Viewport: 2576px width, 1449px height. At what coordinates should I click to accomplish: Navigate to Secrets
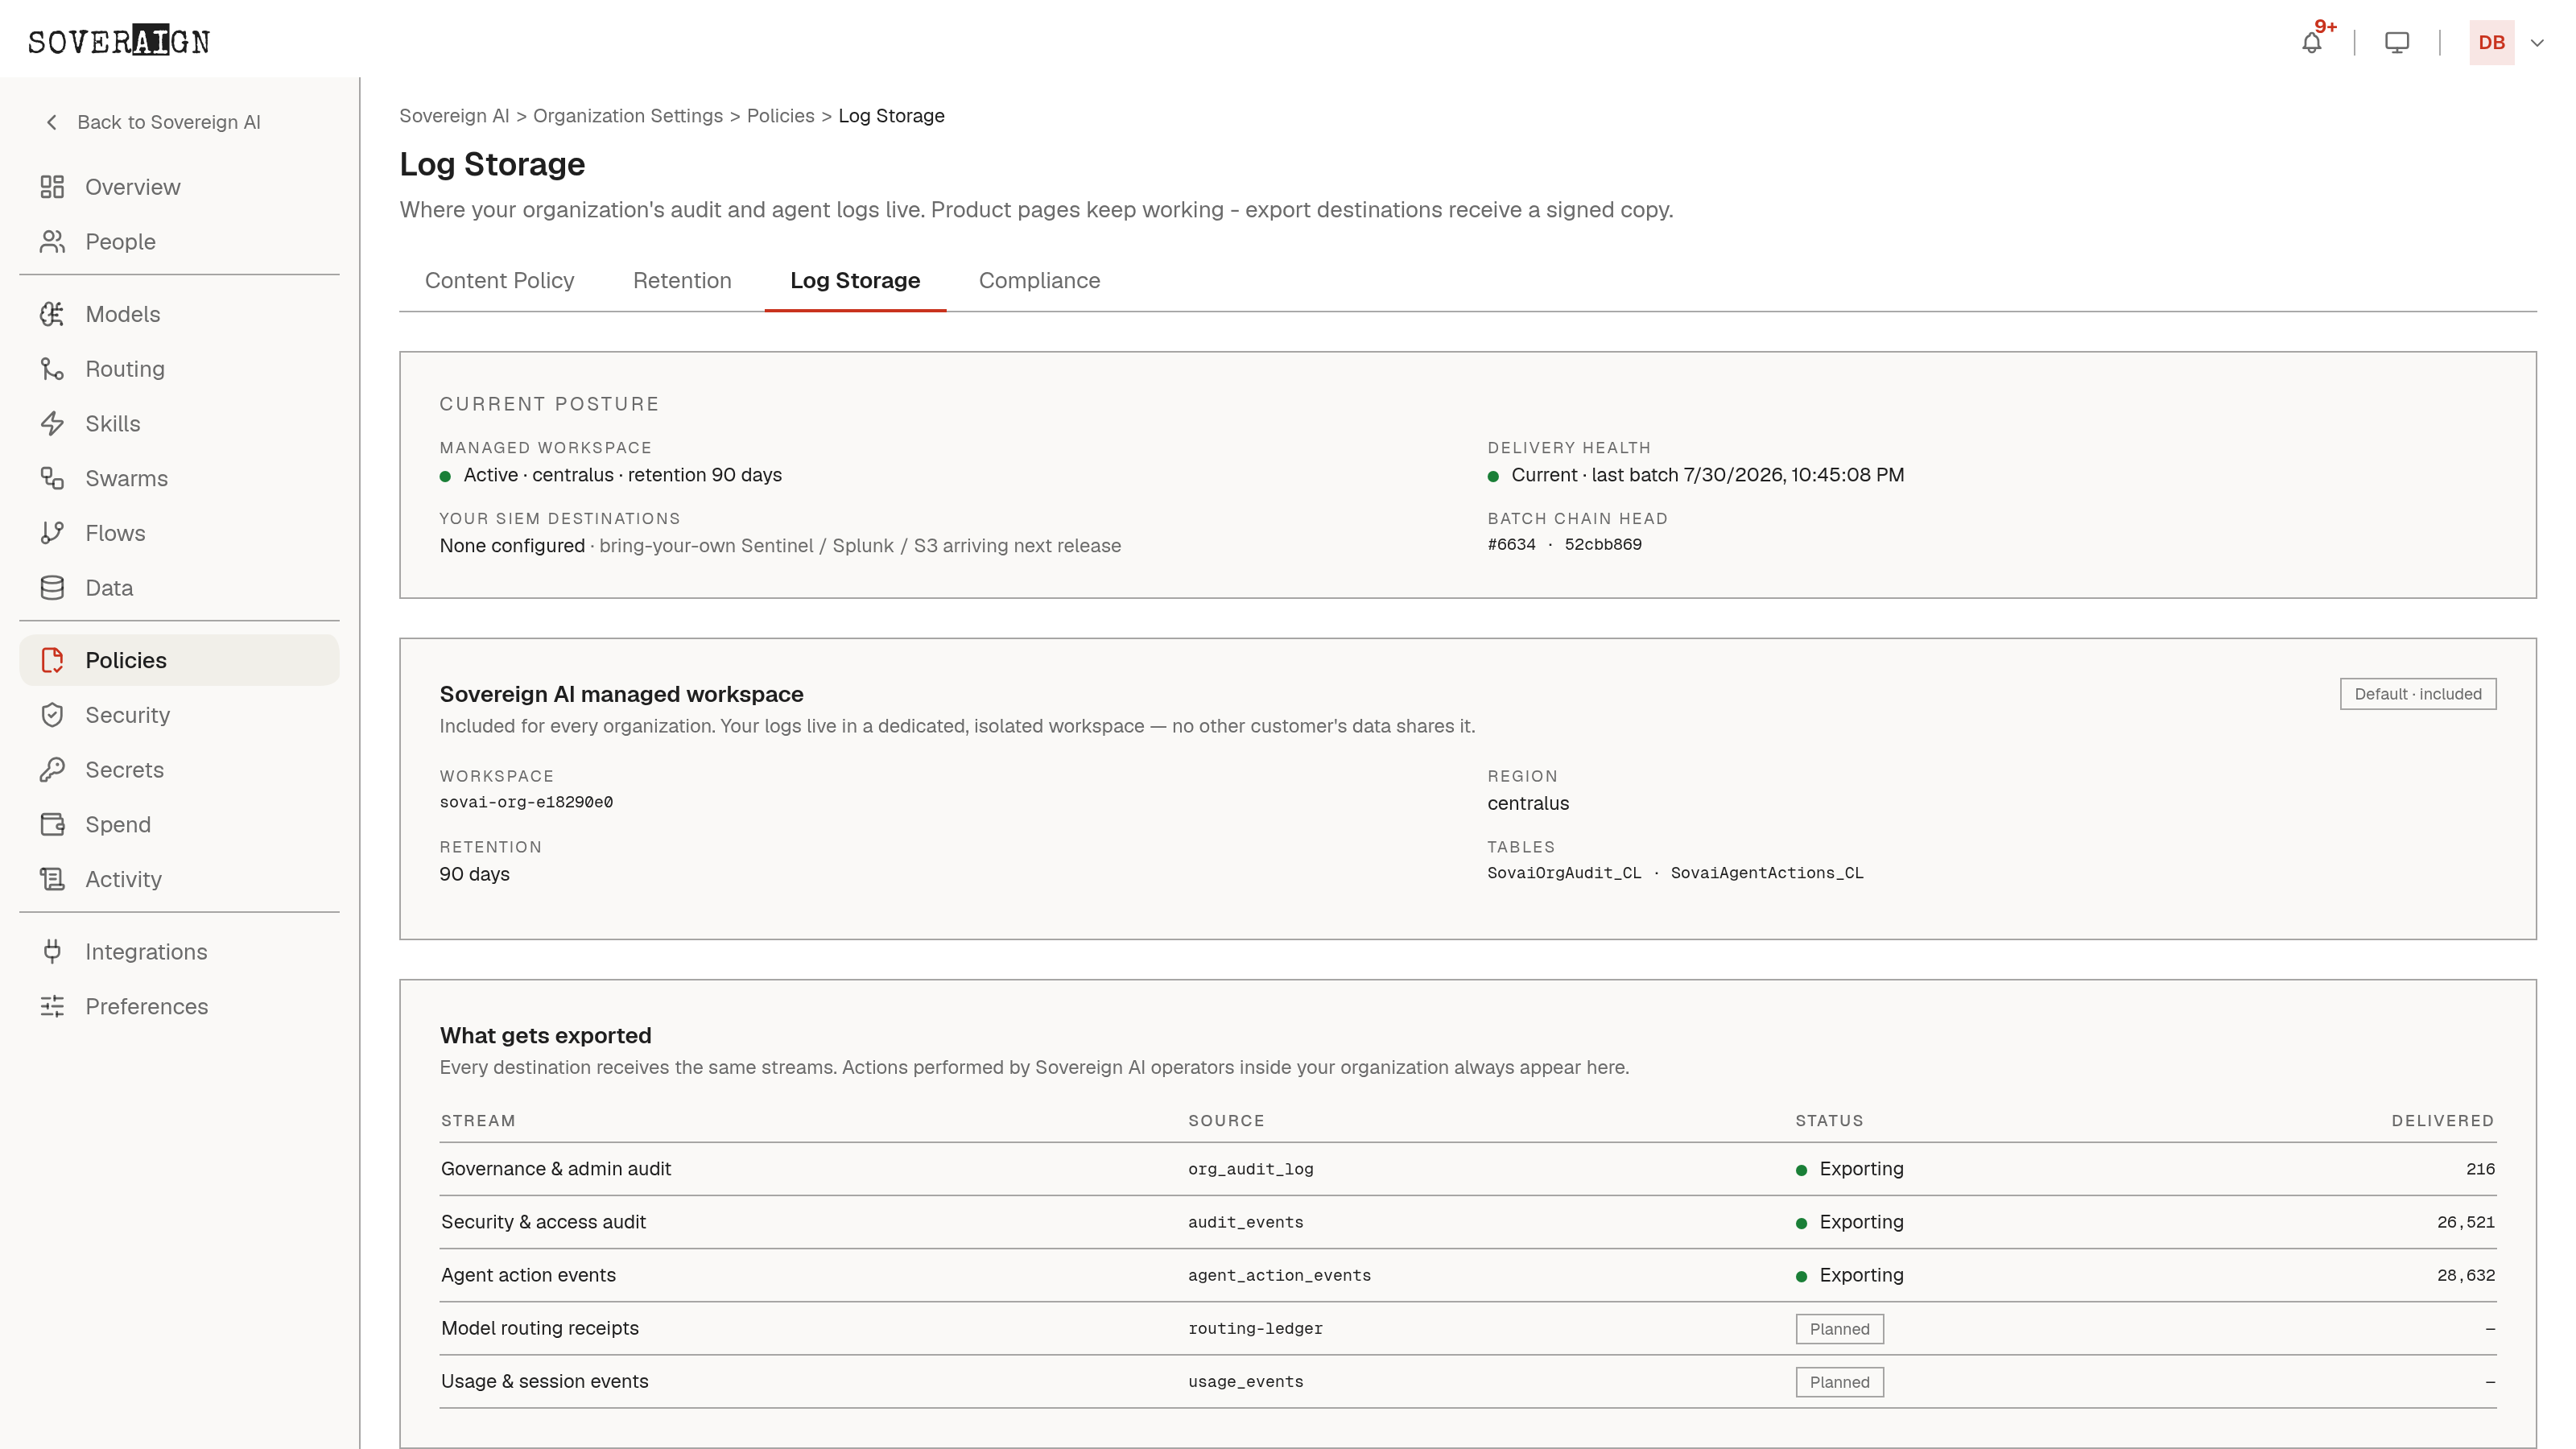coord(179,770)
